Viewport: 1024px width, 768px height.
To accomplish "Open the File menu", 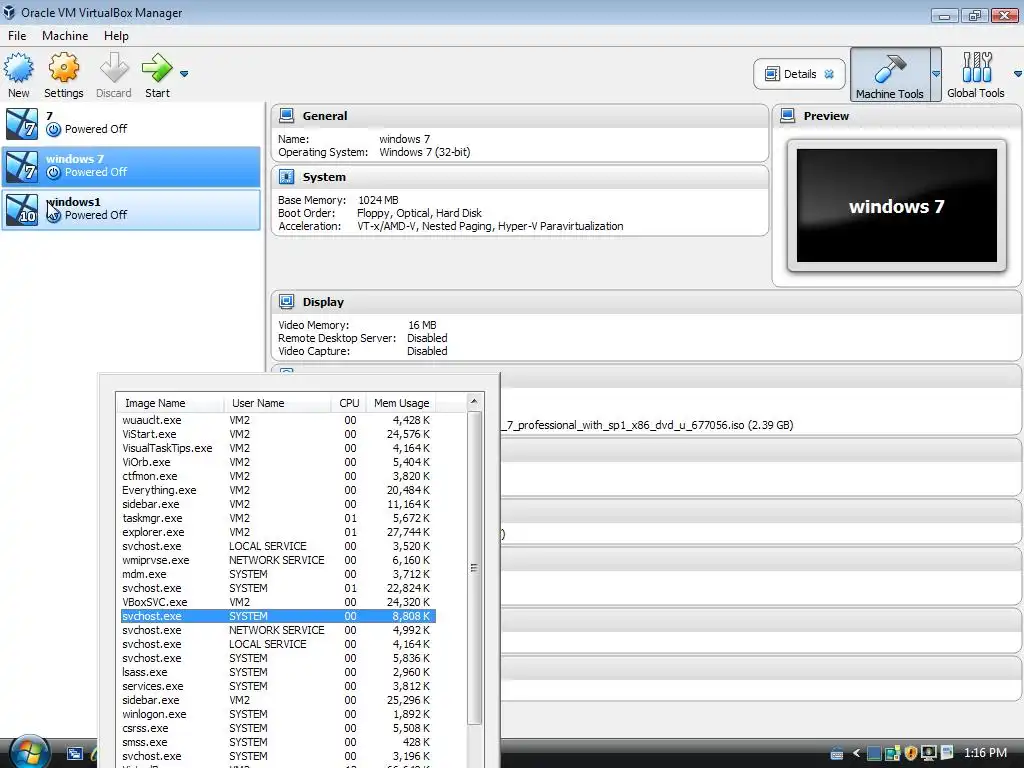I will 17,36.
